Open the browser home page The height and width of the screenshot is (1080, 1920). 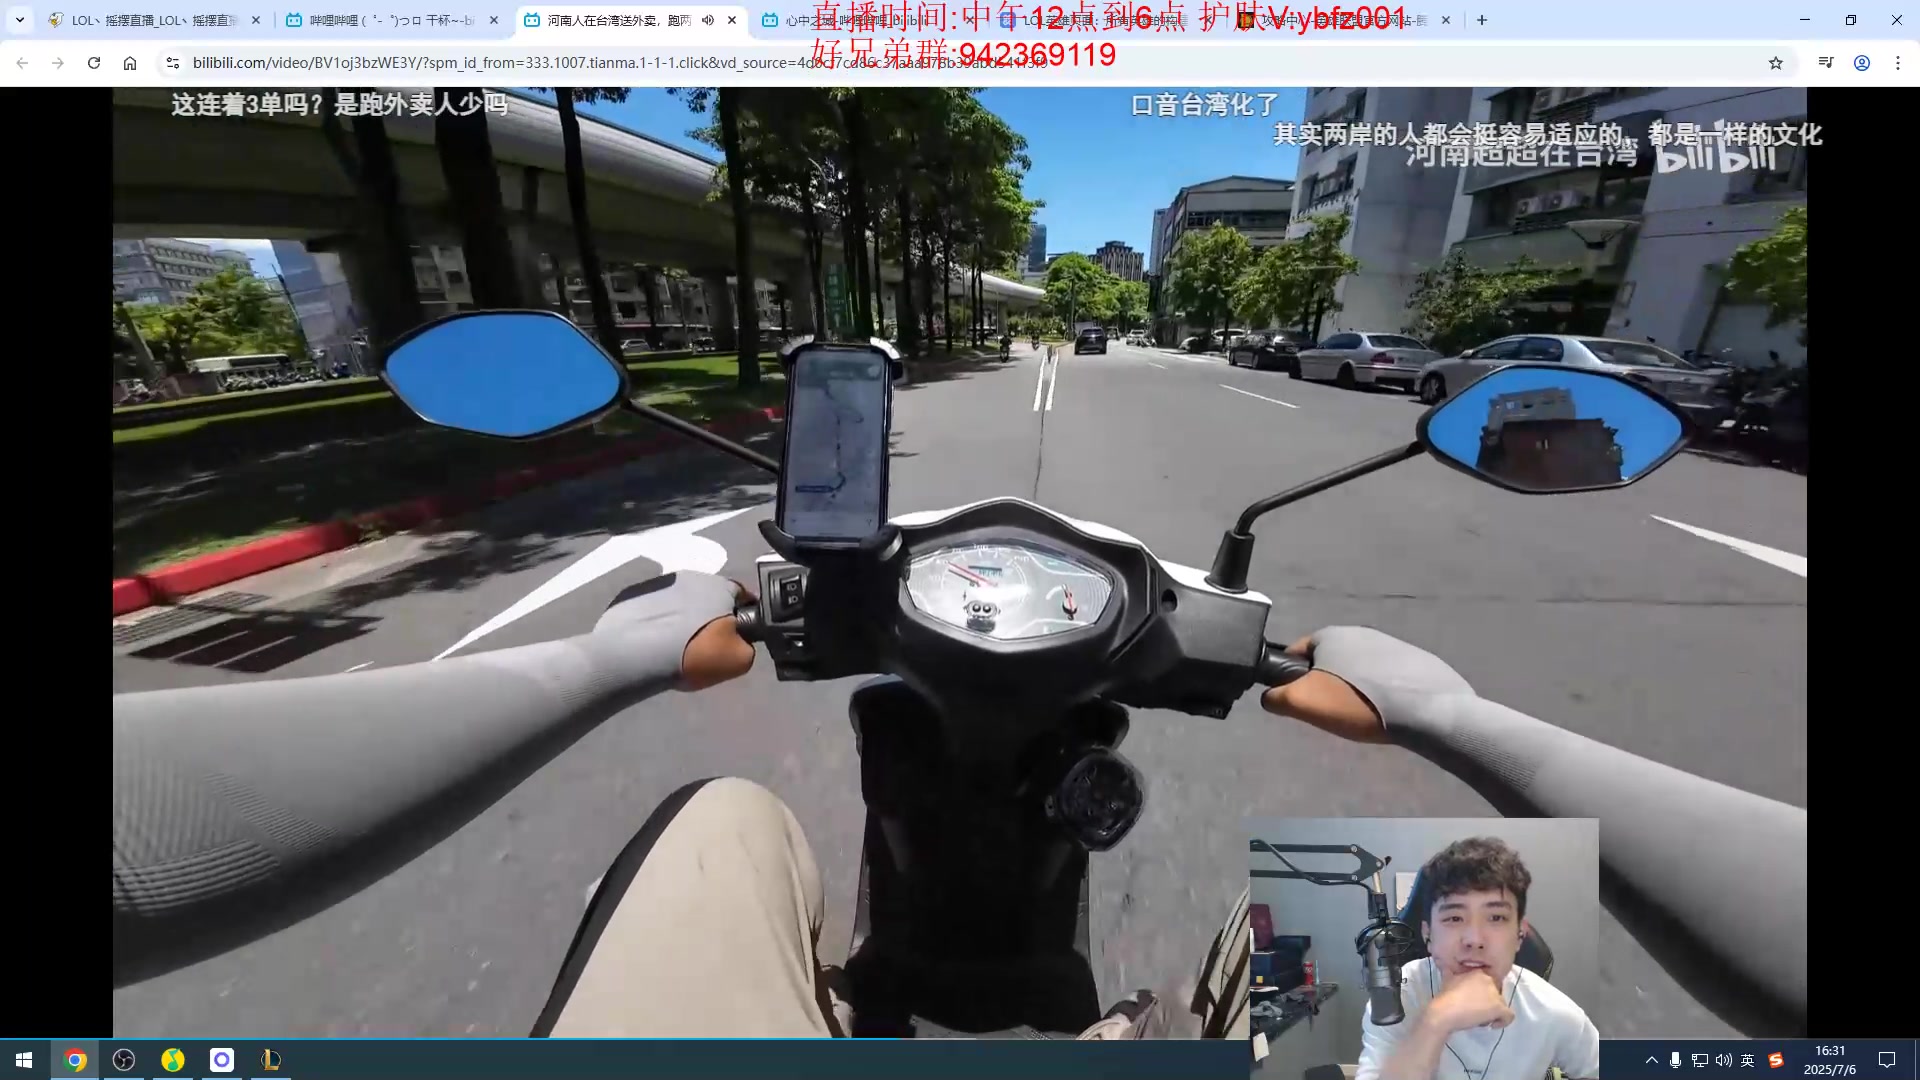pos(130,63)
